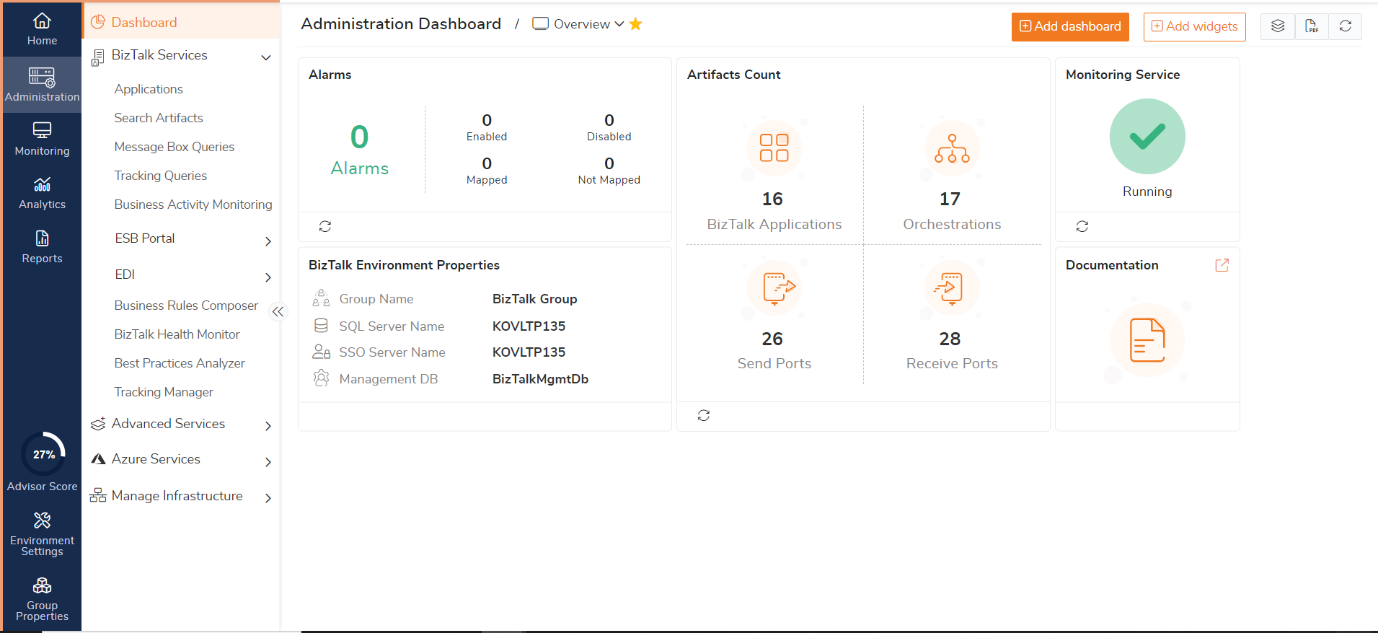The height and width of the screenshot is (633, 1378).
Task: Click the Receive Ports icon
Action: 951,288
